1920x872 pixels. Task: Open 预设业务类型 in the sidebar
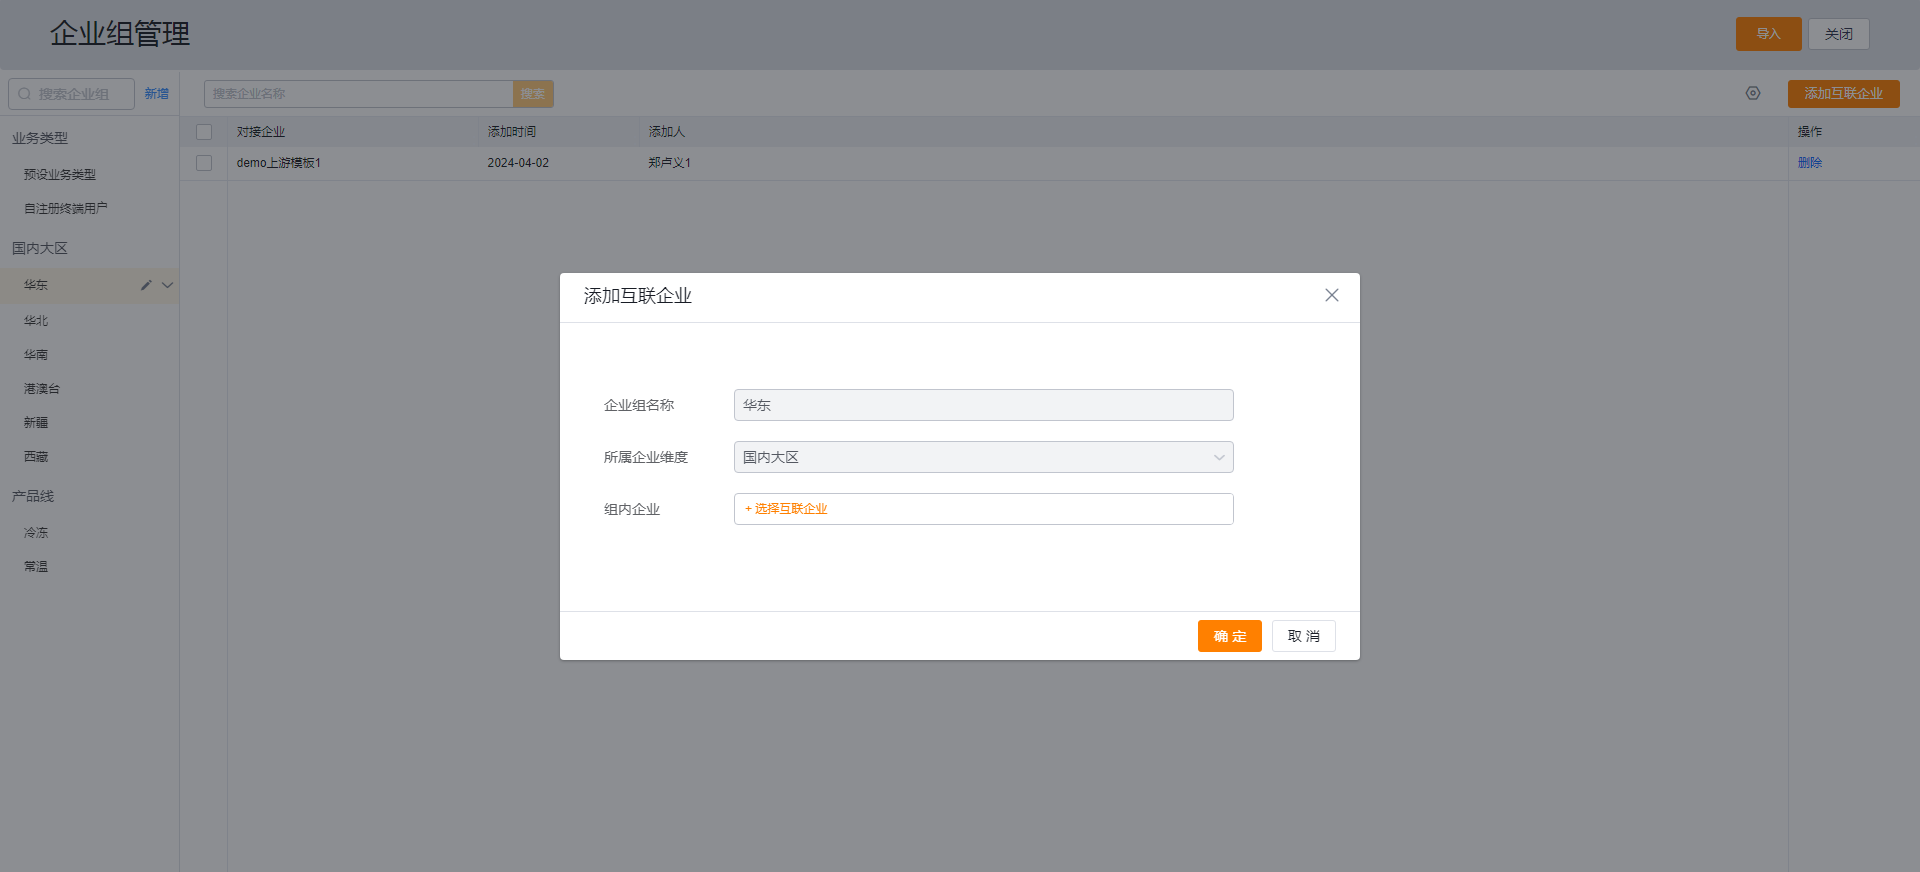pyautogui.click(x=60, y=175)
